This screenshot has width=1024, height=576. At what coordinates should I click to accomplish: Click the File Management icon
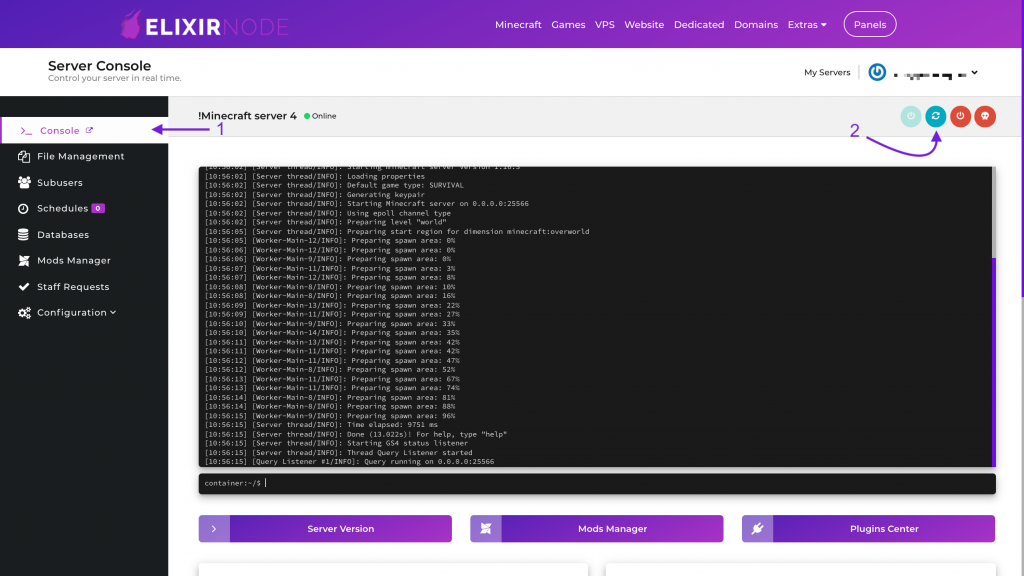[24, 157]
